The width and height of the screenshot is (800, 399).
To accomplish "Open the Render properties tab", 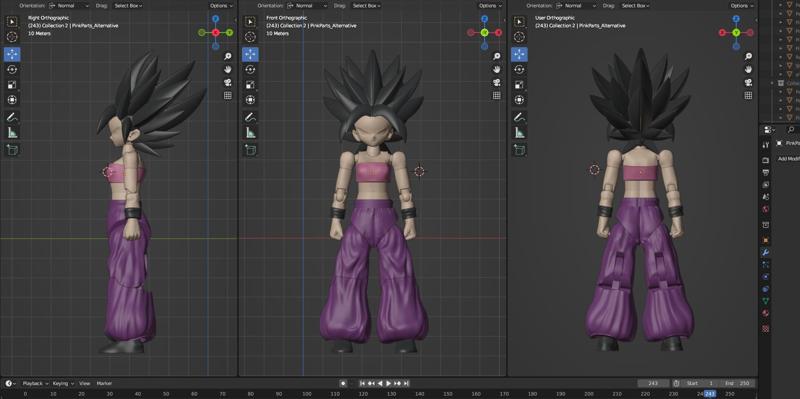I will point(765,160).
